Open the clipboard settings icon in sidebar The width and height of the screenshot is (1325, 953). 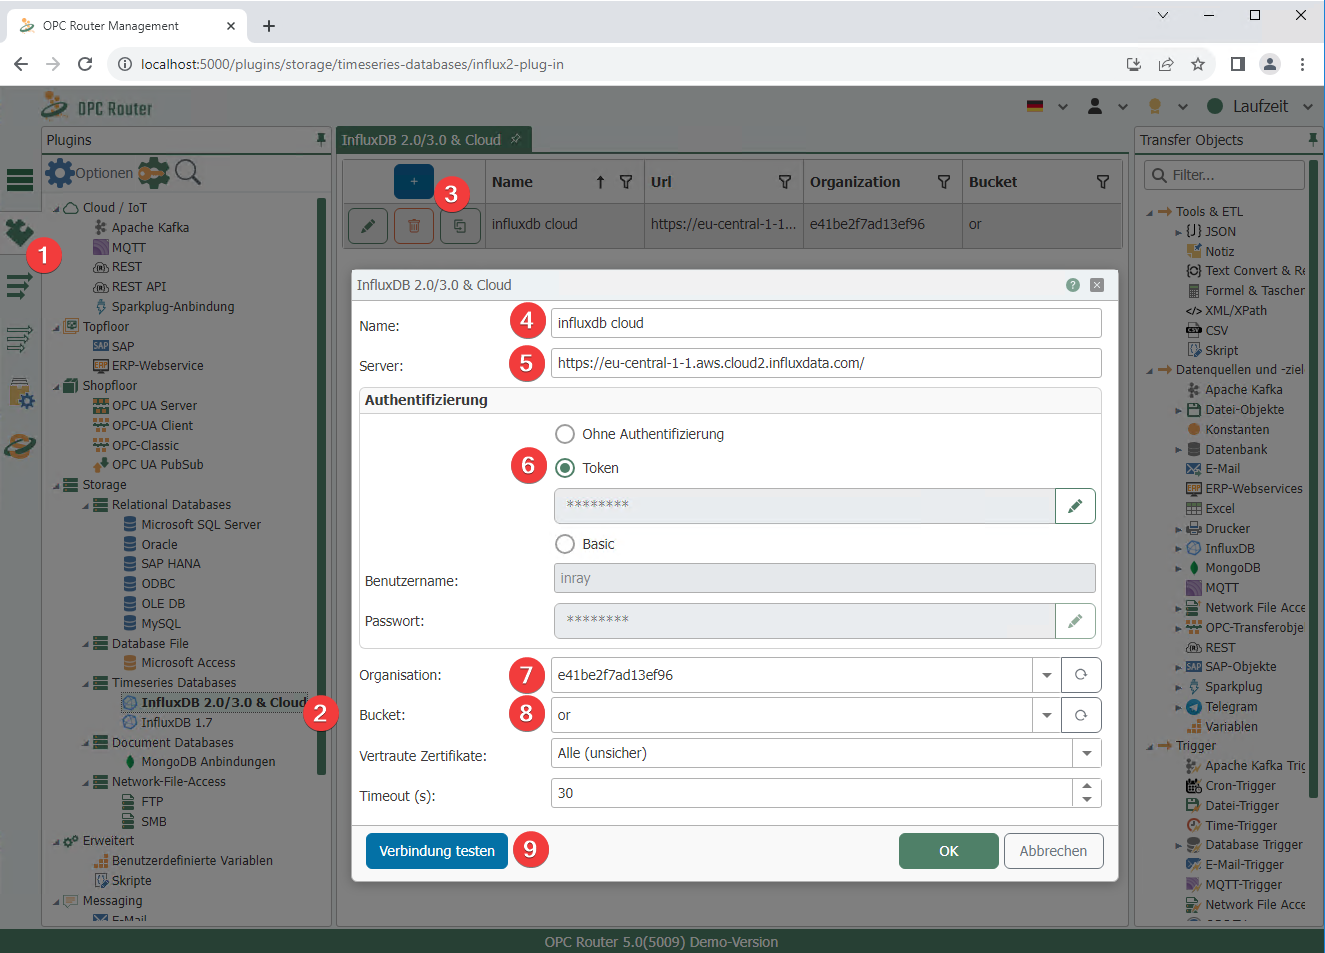point(20,393)
